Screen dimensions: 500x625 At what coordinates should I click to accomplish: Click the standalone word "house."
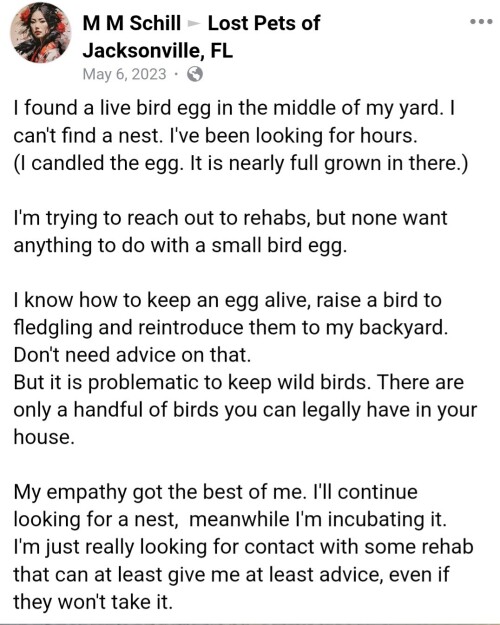tap(44, 437)
